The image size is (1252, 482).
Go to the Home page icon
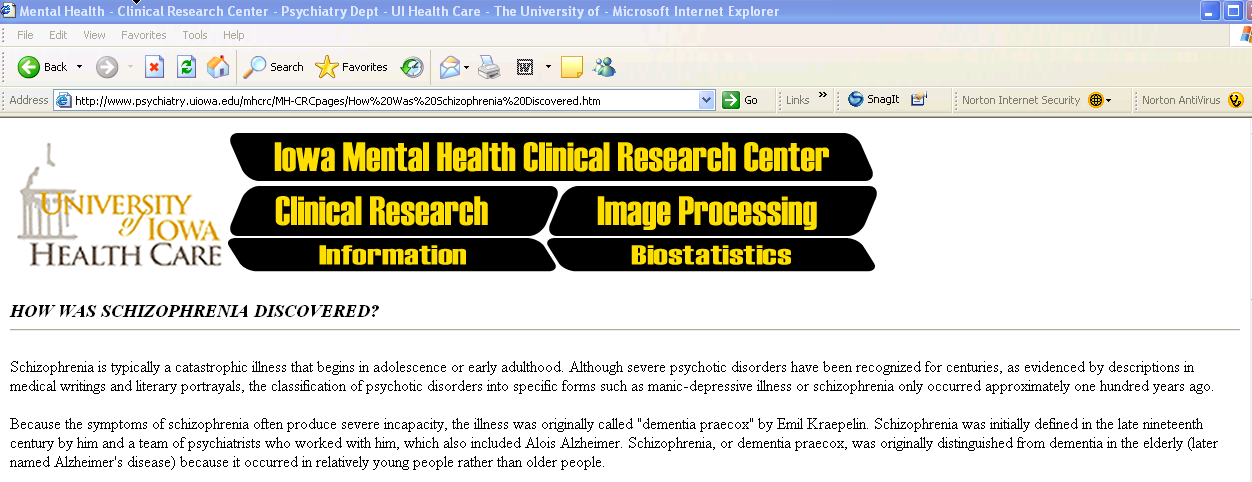click(217, 67)
